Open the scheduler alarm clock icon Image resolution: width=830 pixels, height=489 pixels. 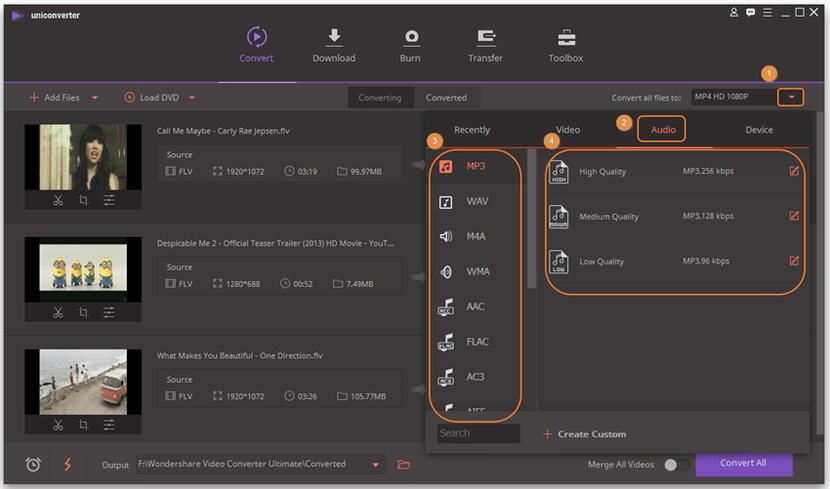(33, 464)
